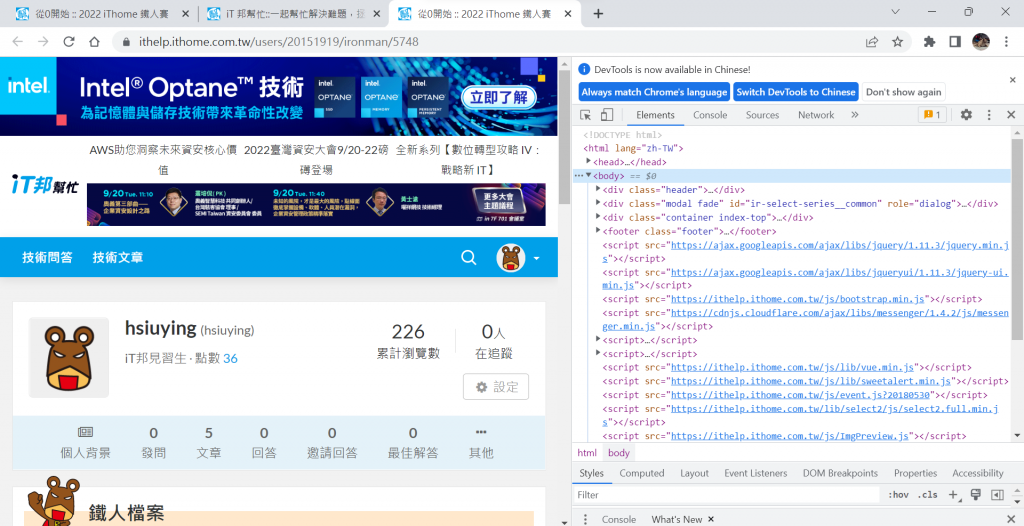The width and height of the screenshot is (1024, 526).
Task: Open the 5 文章 articles count
Action: [x=209, y=442]
